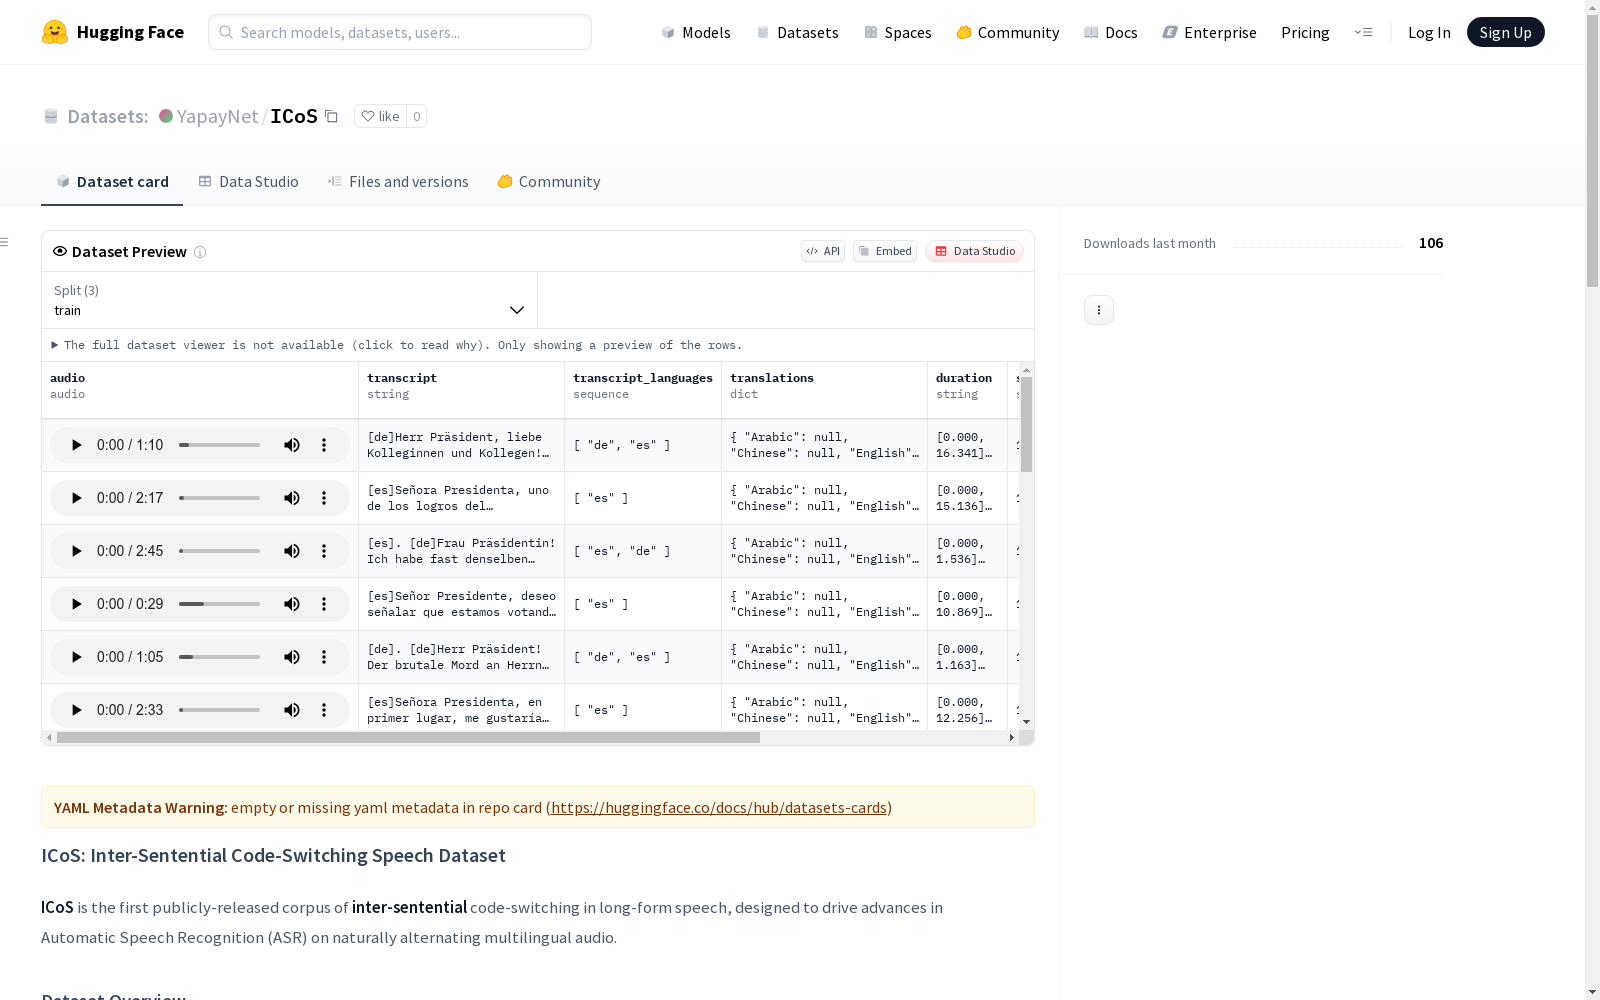The width and height of the screenshot is (1600, 1000).
Task: Switch to the Data Studio tab
Action: [248, 181]
